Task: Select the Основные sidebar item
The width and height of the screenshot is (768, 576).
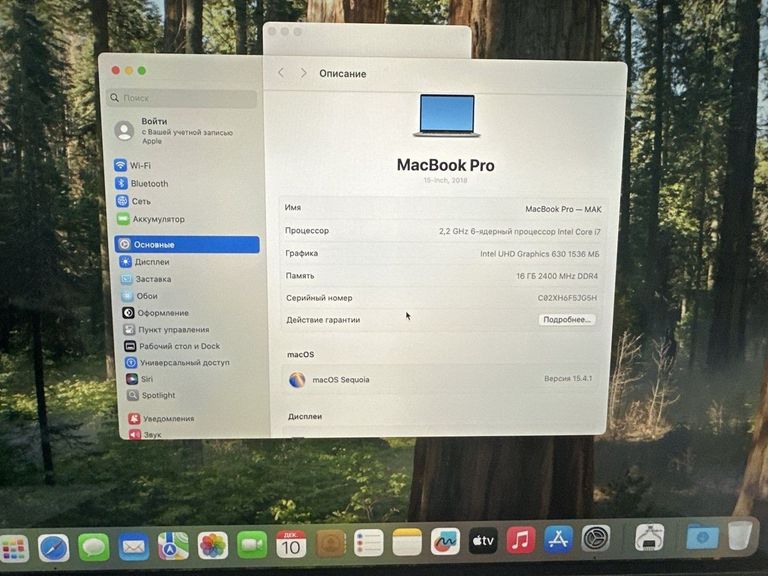Action: (x=187, y=244)
